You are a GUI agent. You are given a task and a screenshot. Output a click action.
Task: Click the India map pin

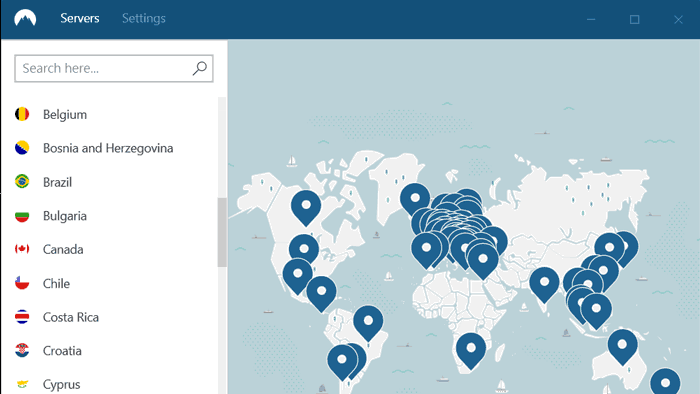point(544,285)
